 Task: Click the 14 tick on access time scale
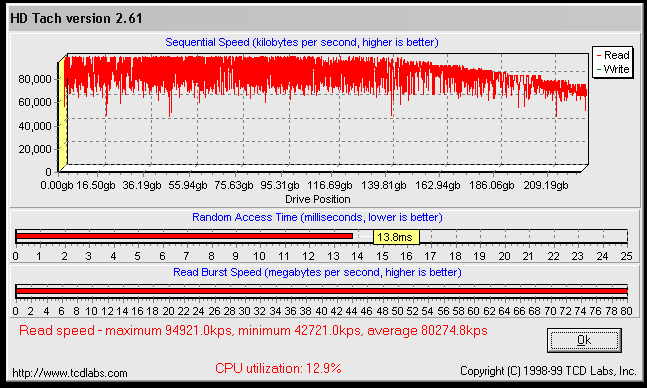point(357,256)
